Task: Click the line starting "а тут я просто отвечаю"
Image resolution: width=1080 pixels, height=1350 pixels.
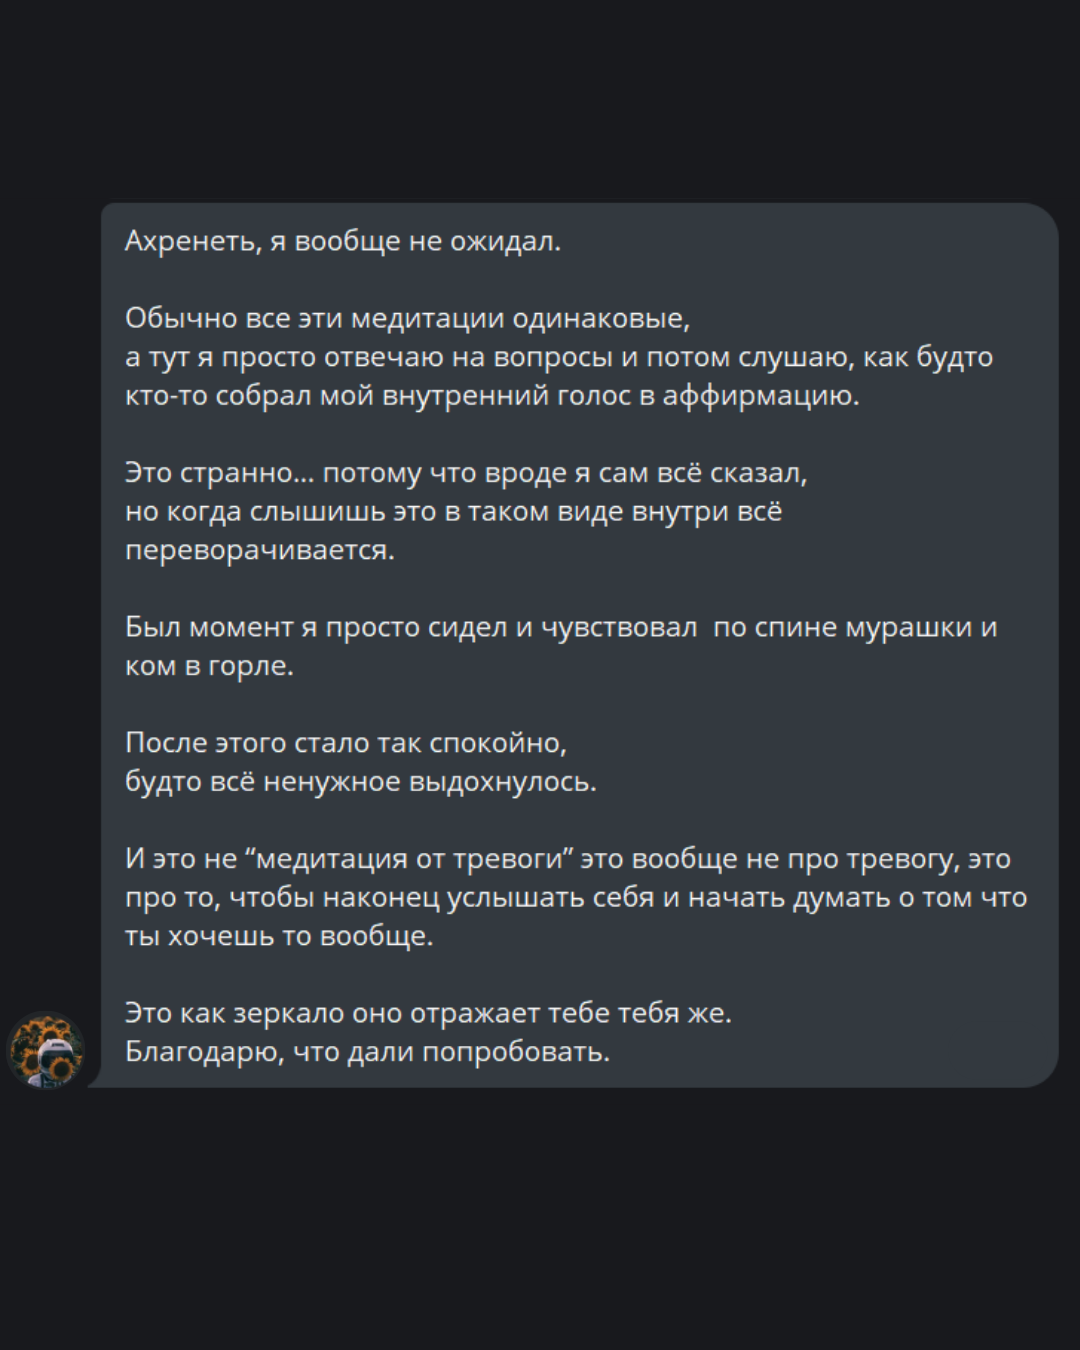Action: 558,357
